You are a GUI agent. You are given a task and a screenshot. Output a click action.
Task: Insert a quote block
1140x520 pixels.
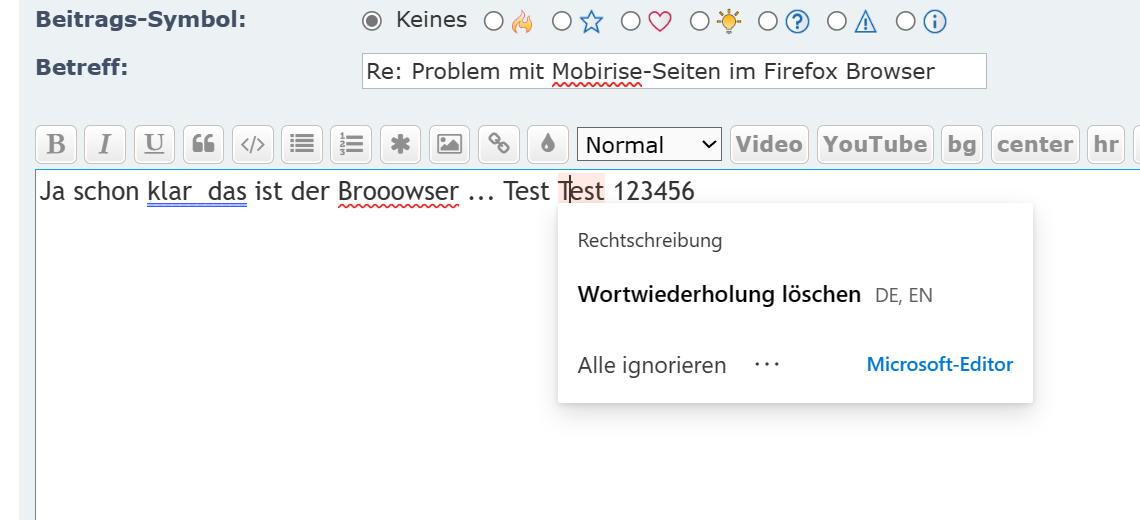203,144
